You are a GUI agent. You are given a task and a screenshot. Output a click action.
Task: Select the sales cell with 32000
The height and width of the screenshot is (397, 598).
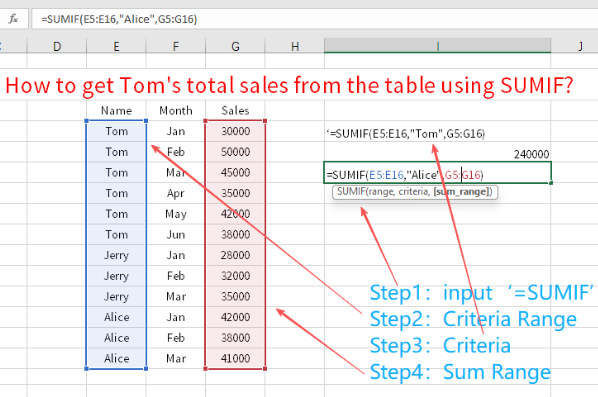tap(235, 275)
